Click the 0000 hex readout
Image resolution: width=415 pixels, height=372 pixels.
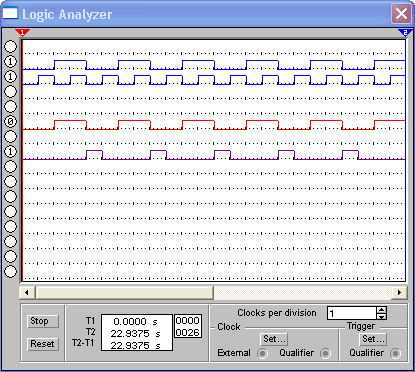pyautogui.click(x=188, y=321)
